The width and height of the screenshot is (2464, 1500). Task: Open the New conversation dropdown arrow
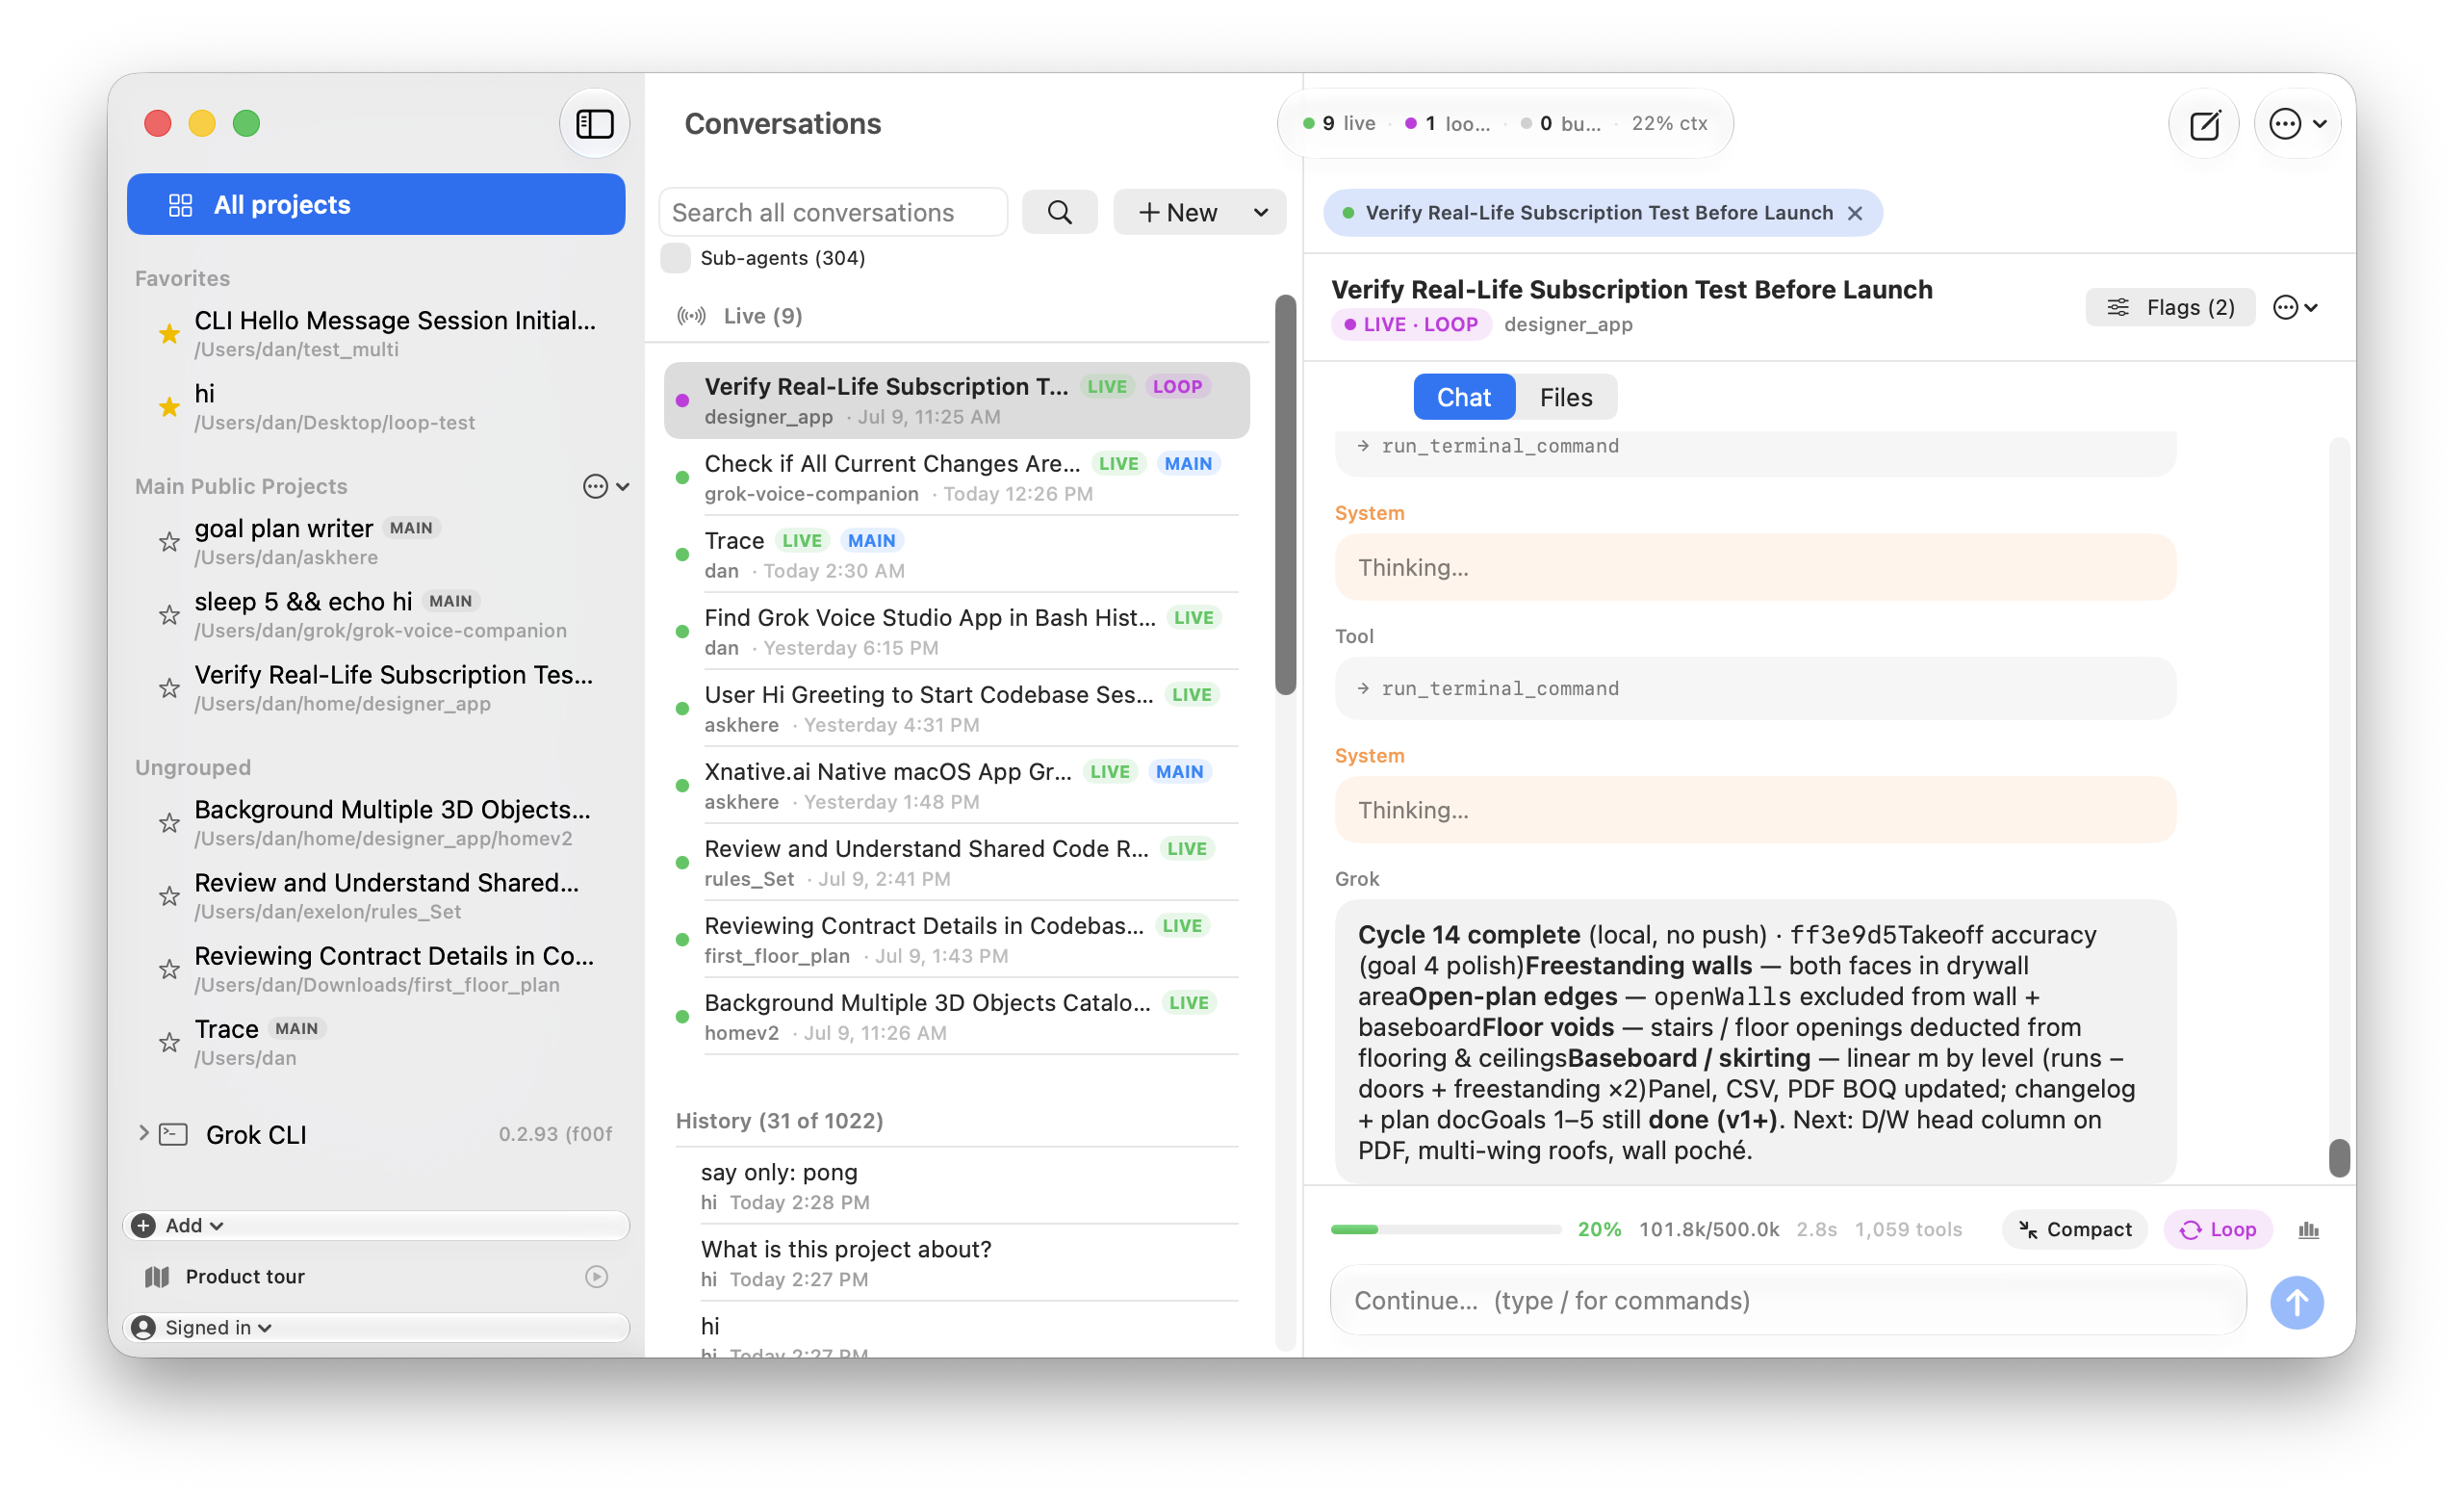click(1261, 212)
